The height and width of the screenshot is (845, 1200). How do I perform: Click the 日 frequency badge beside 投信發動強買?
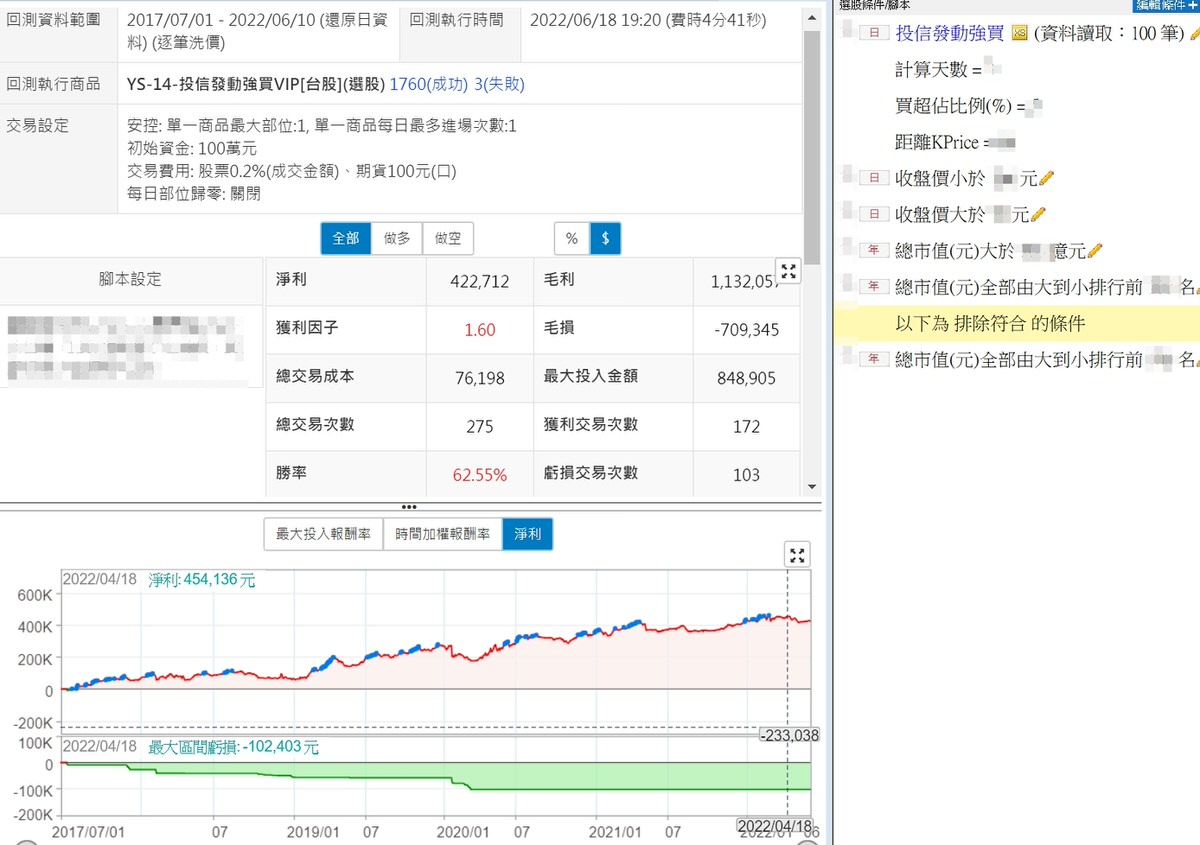pos(875,34)
